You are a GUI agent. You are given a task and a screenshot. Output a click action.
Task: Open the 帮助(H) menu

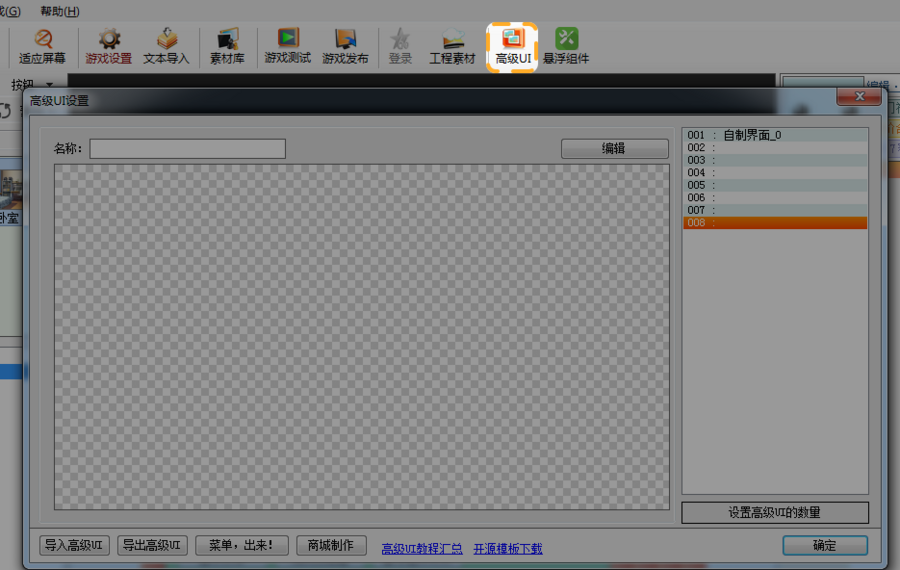point(60,11)
